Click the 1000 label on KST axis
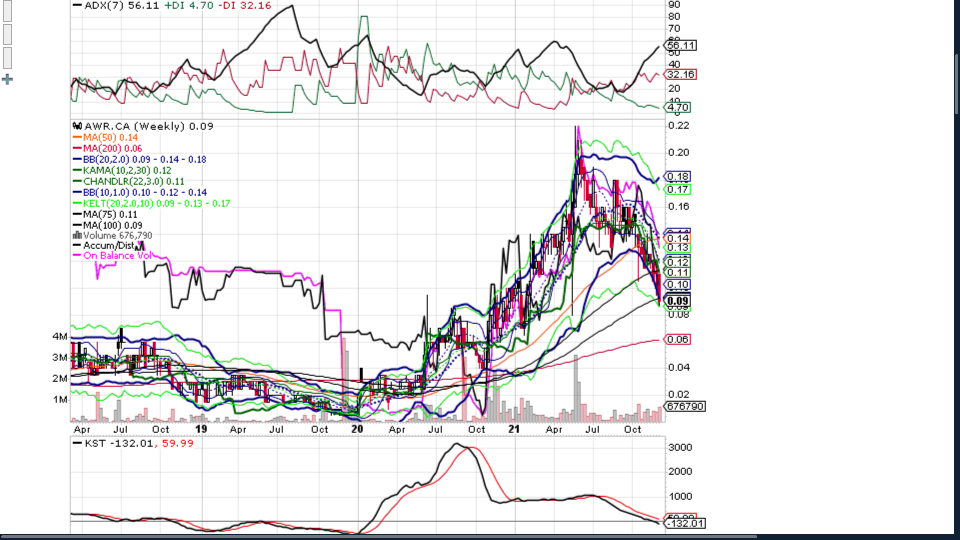 pos(680,497)
